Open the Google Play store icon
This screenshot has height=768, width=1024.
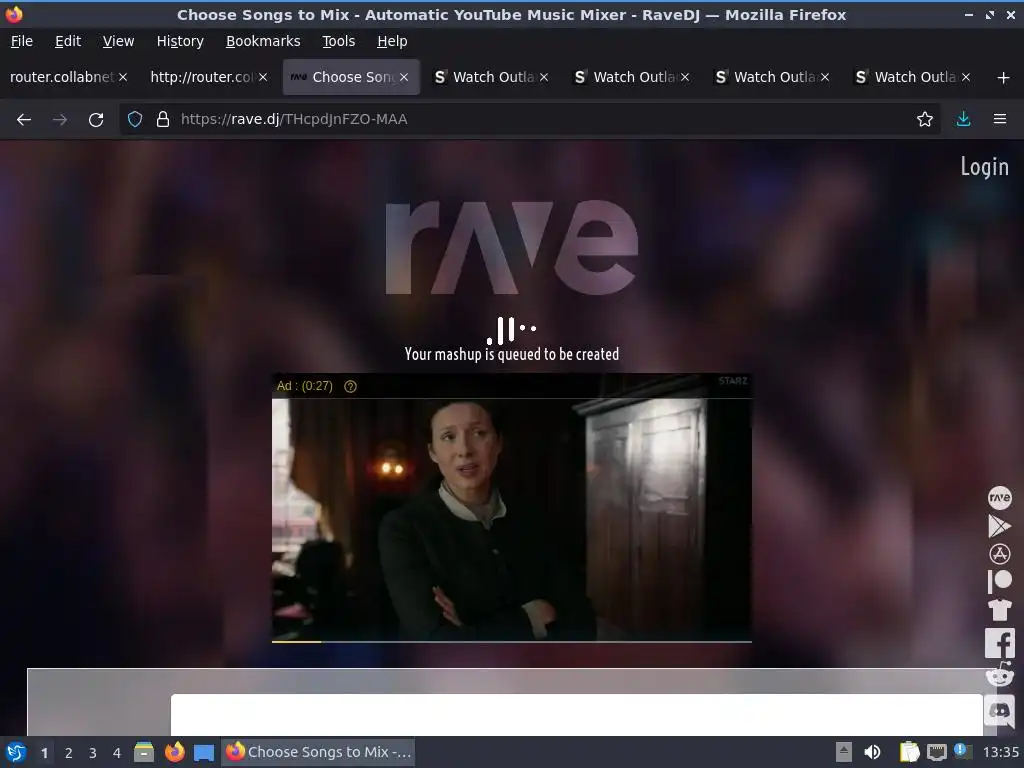pos(999,526)
